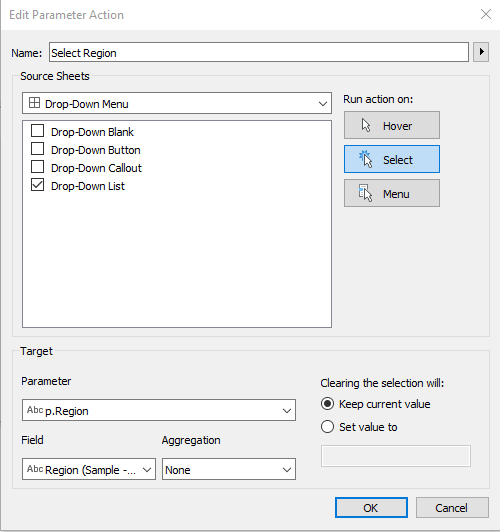Open the p.Region parameter dropdown

tap(159, 410)
